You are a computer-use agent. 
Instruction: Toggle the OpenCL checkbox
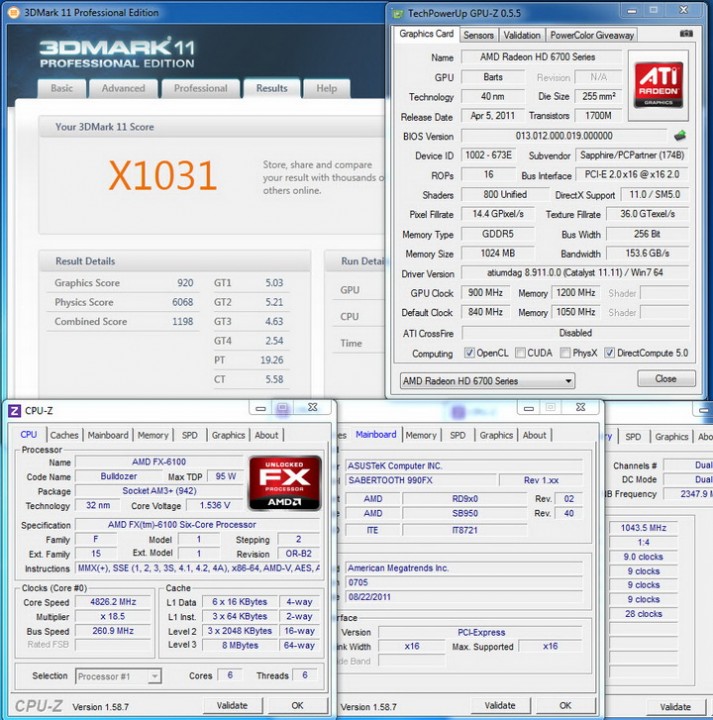point(469,353)
